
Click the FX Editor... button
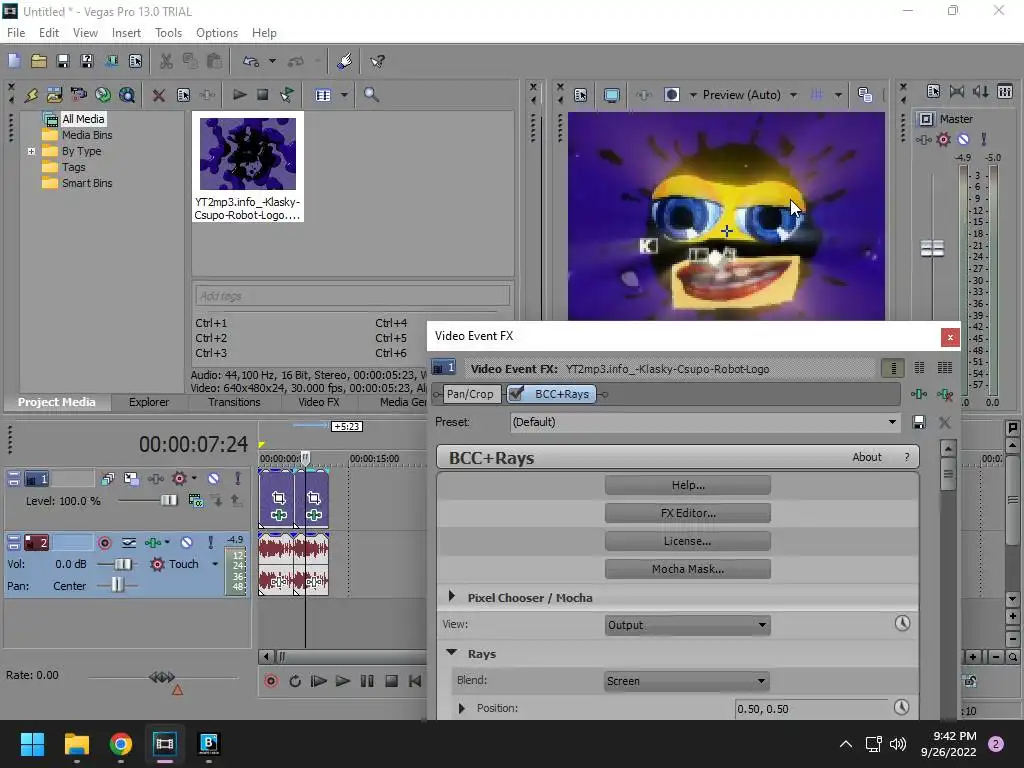(x=688, y=513)
